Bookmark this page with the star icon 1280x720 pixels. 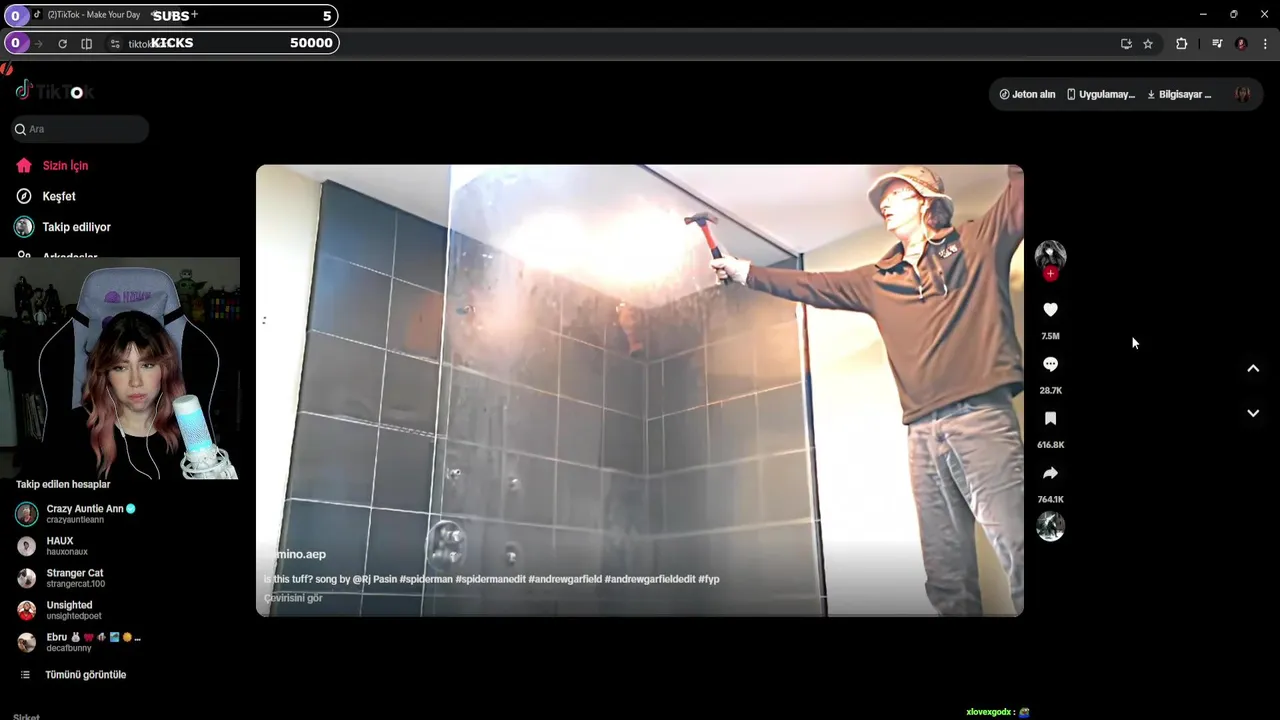pyautogui.click(x=1148, y=44)
